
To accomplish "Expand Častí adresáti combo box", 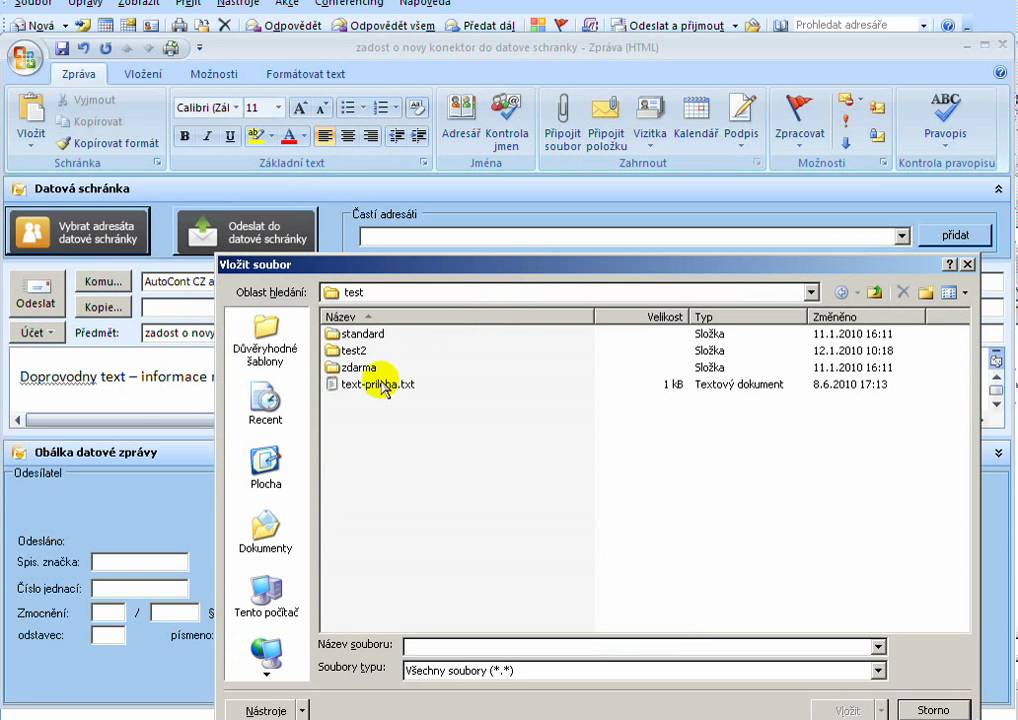I will (x=902, y=236).
